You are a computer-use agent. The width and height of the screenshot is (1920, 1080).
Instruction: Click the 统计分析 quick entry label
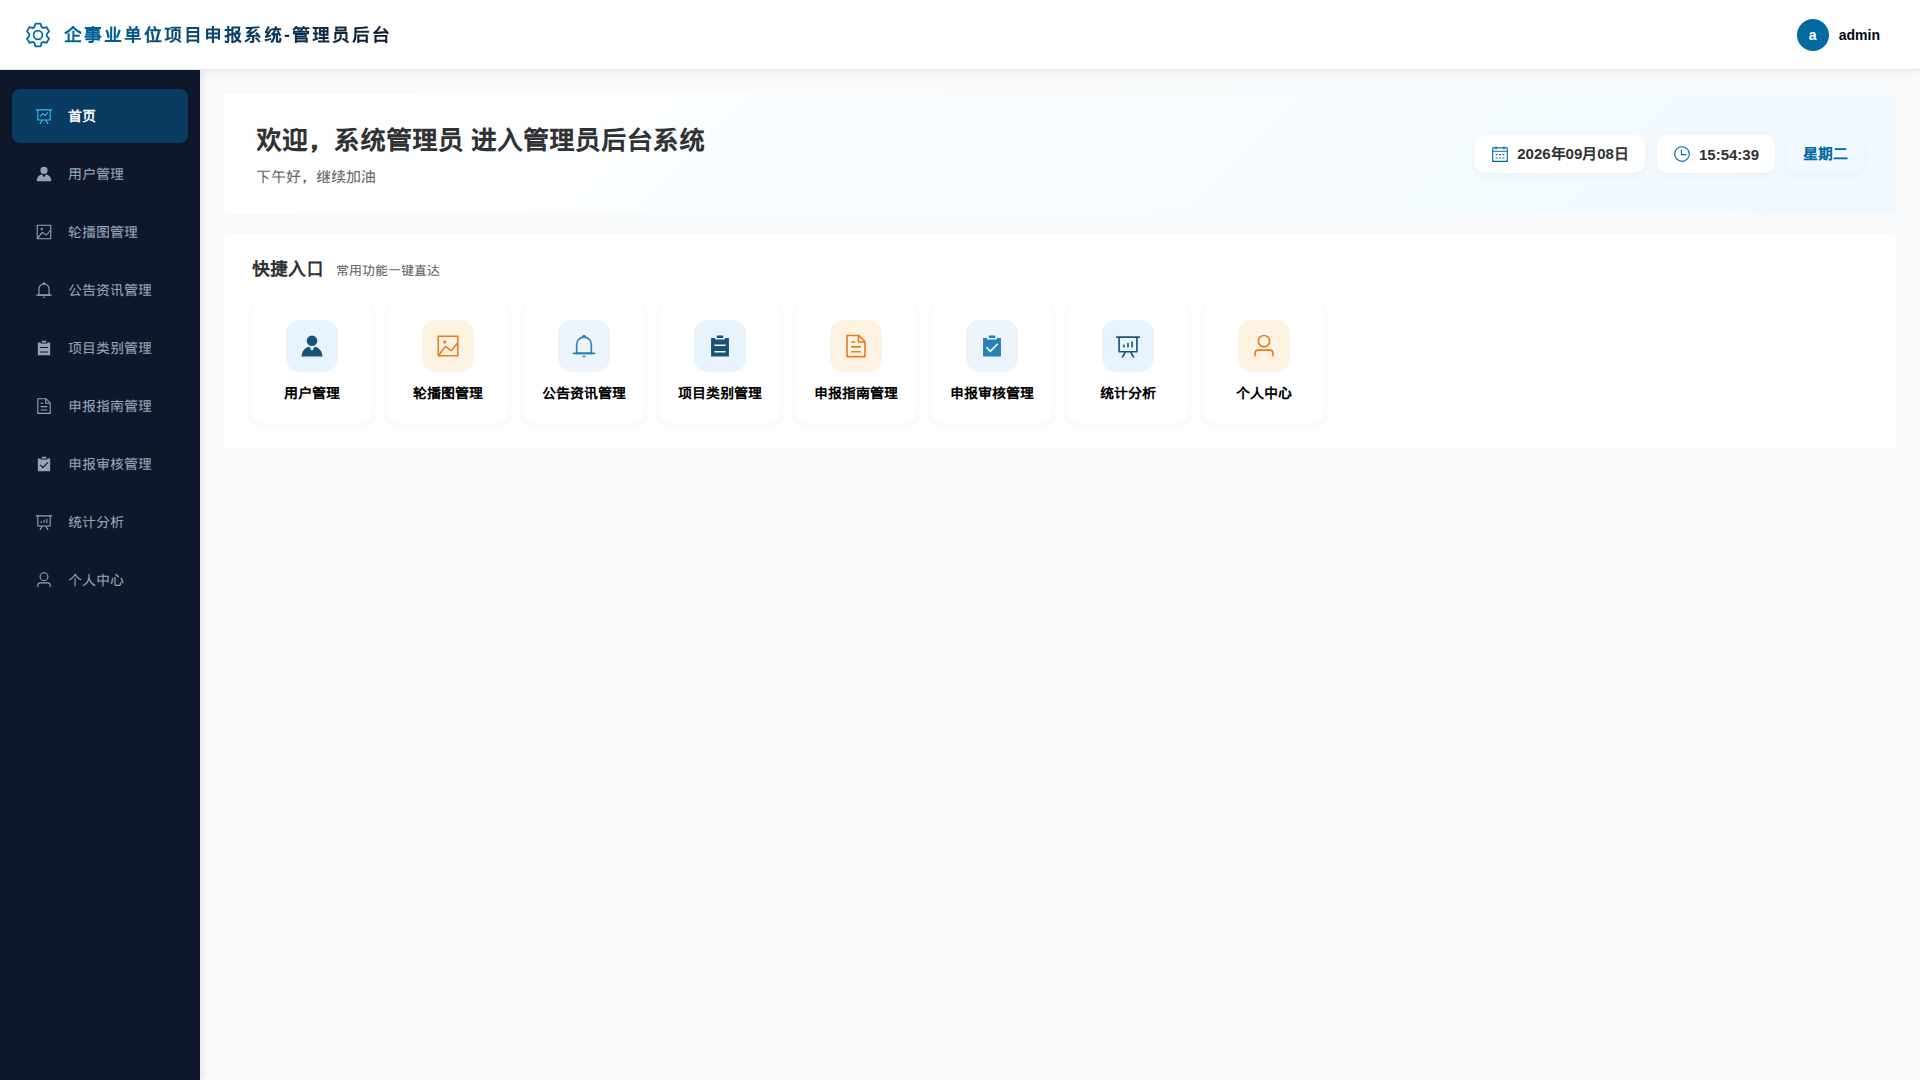[x=1128, y=393]
